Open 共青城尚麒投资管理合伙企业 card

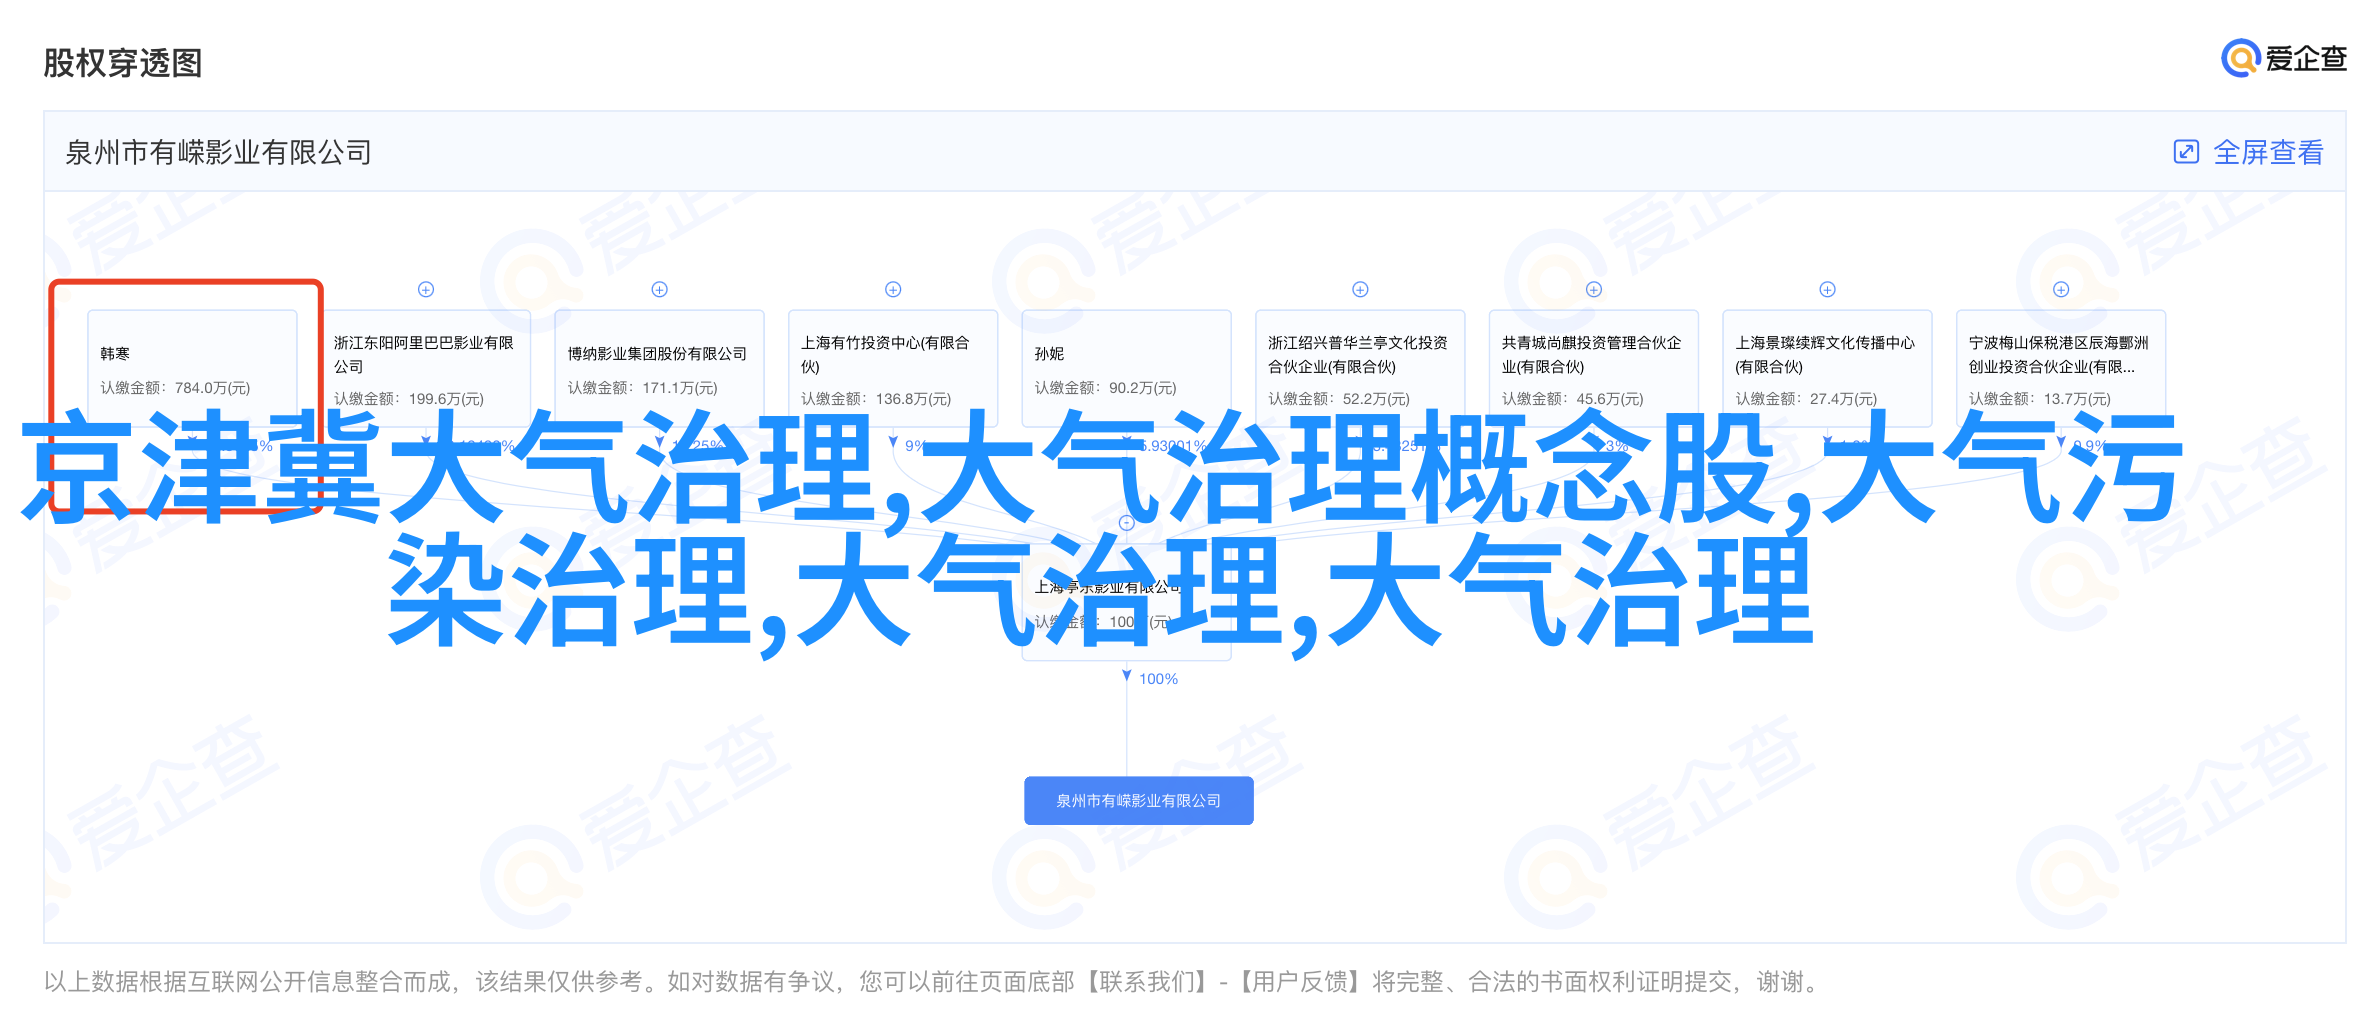coord(1594,368)
